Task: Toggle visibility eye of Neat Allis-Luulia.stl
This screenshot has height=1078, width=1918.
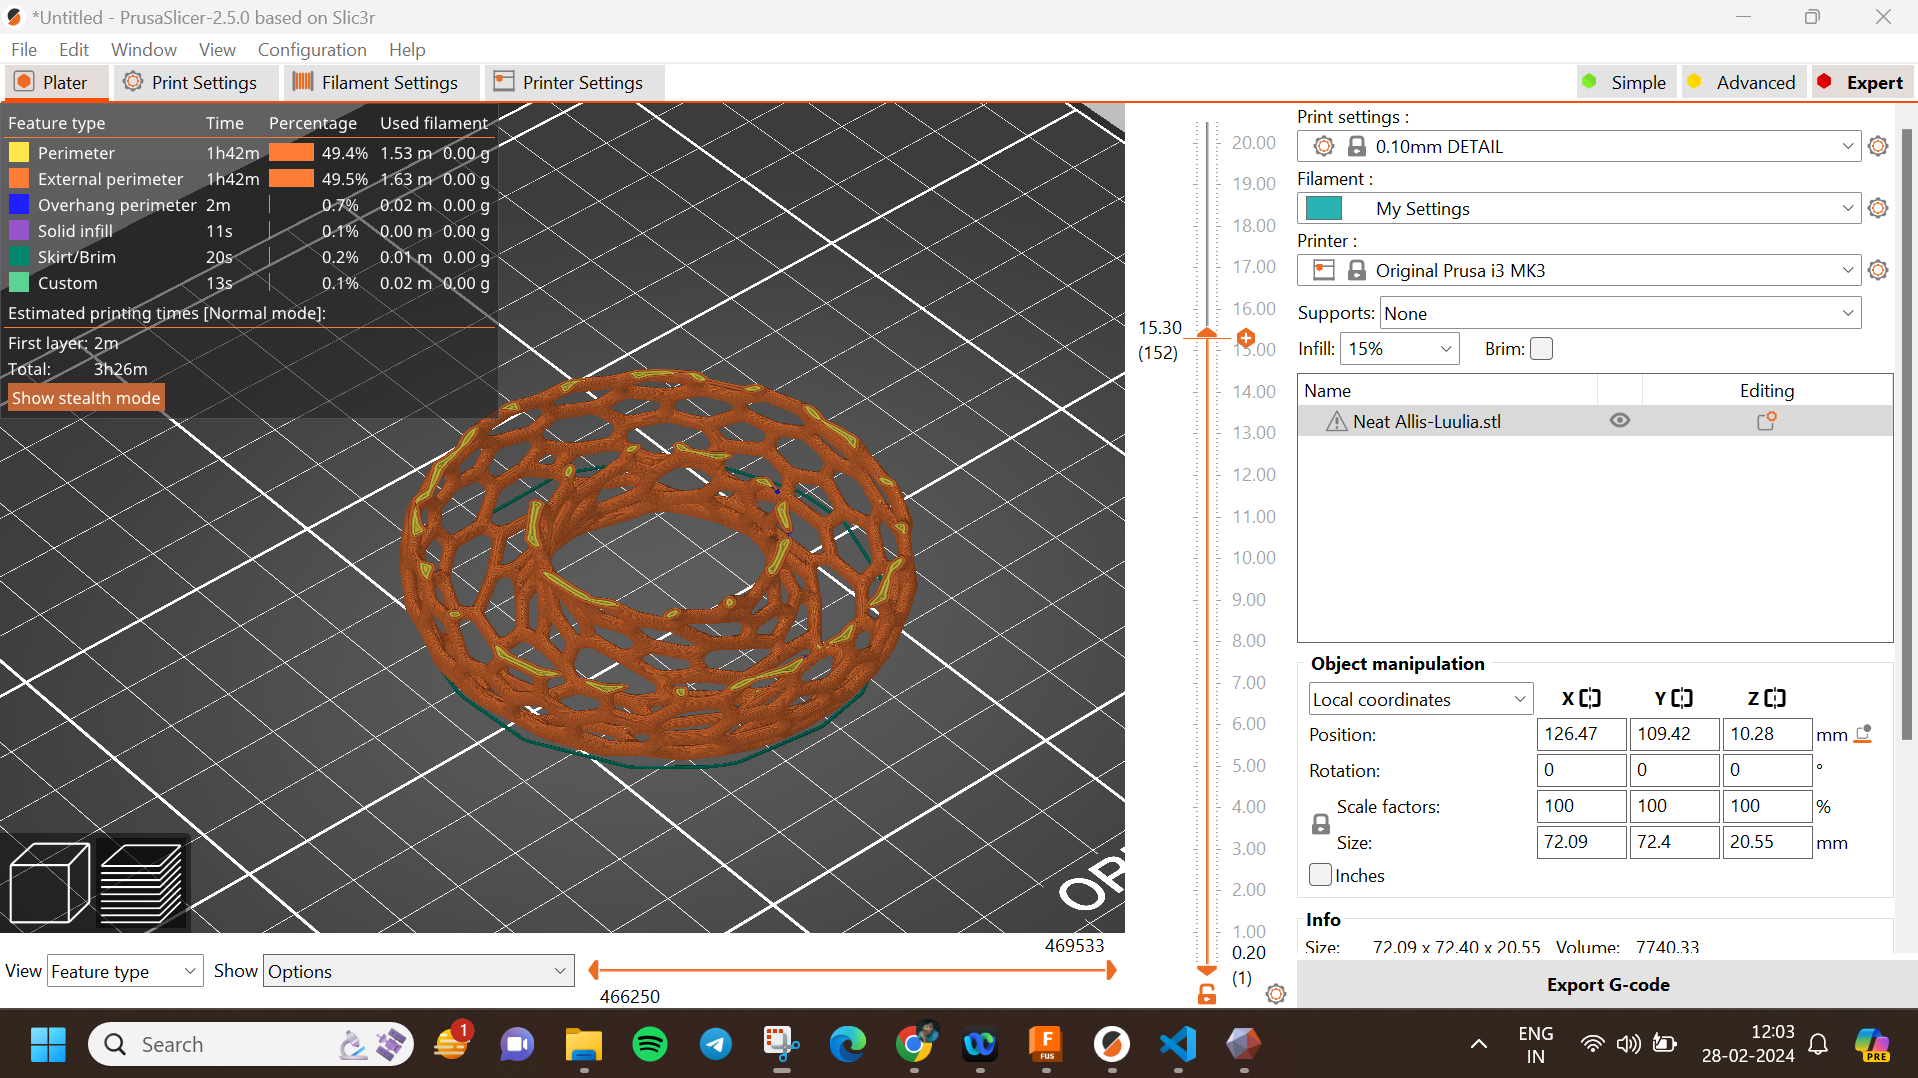Action: pyautogui.click(x=1620, y=421)
